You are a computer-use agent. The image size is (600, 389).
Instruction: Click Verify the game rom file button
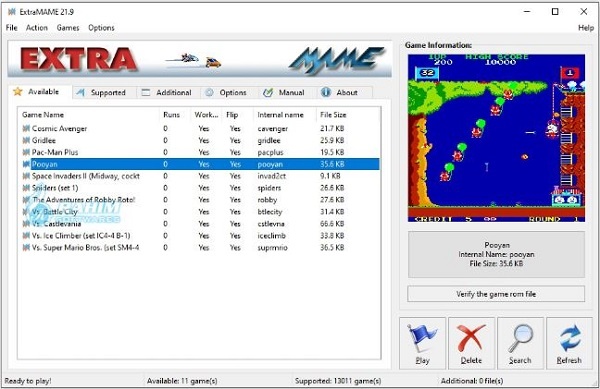496,294
